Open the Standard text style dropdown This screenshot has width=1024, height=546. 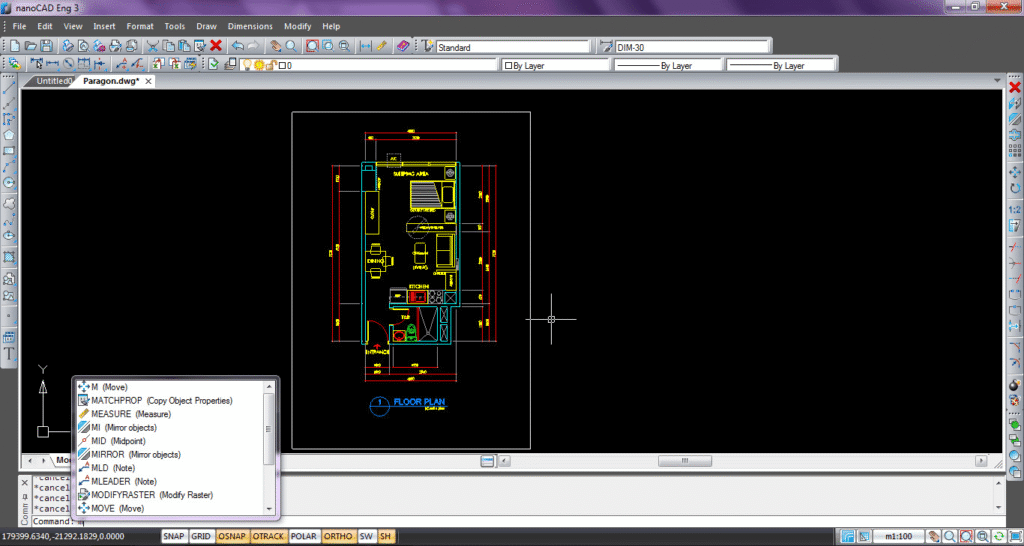click(512, 47)
